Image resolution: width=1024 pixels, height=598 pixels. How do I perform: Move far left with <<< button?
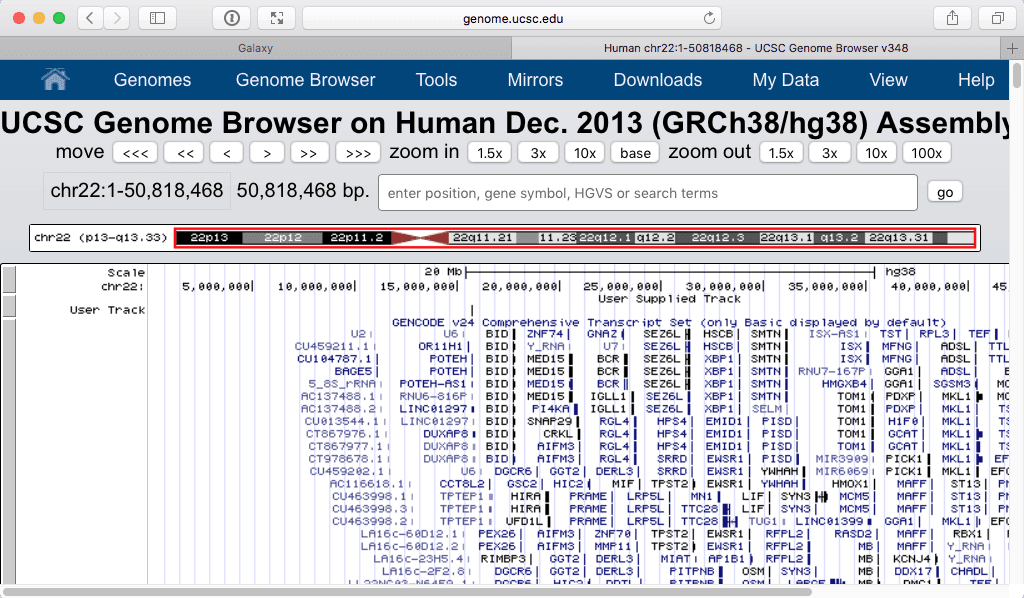click(x=134, y=153)
